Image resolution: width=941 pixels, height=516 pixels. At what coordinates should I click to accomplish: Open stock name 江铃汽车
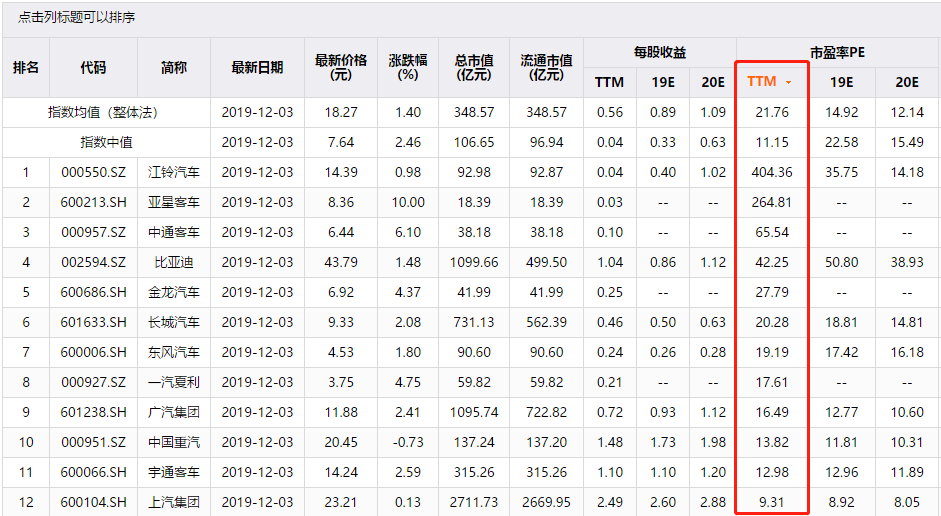[173, 172]
